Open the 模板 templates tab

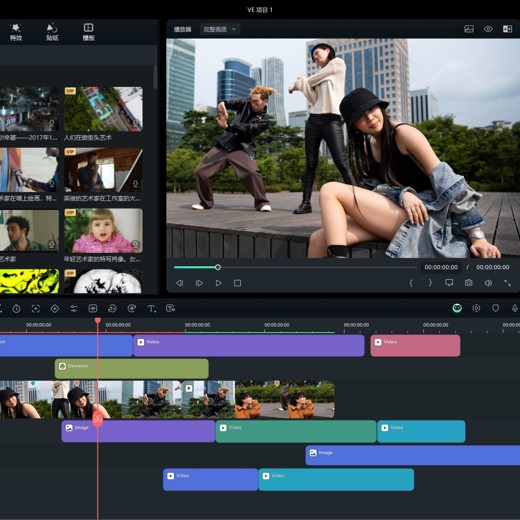tap(88, 32)
